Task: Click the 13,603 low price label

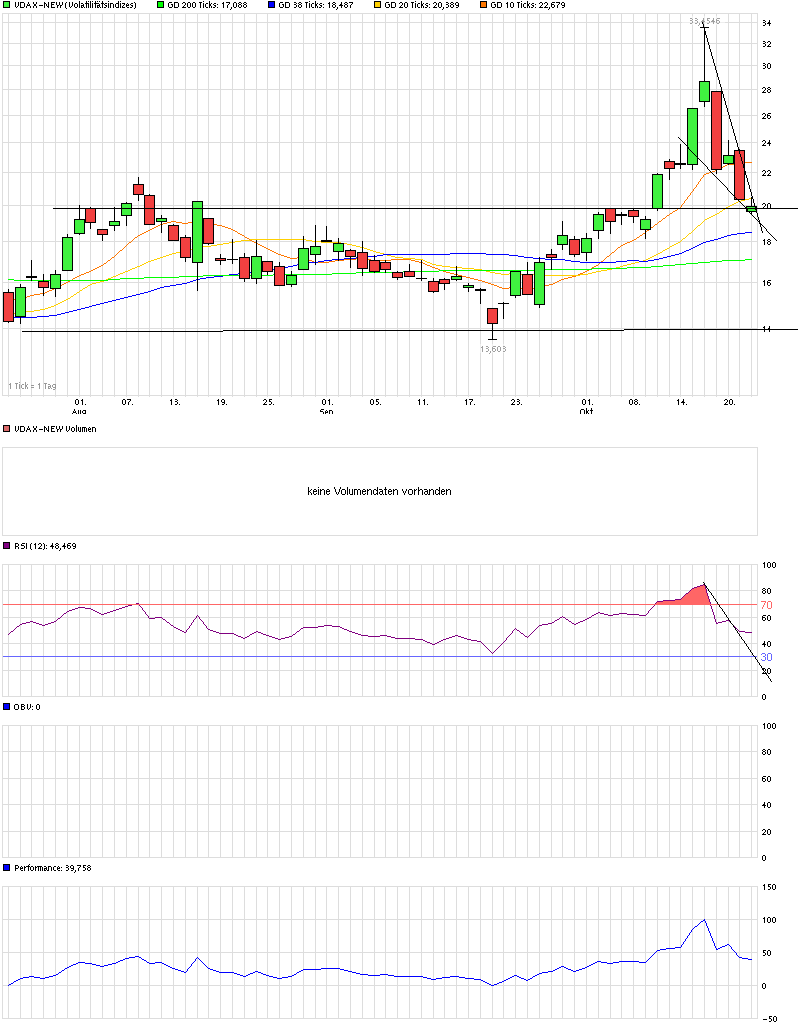Action: click(493, 349)
